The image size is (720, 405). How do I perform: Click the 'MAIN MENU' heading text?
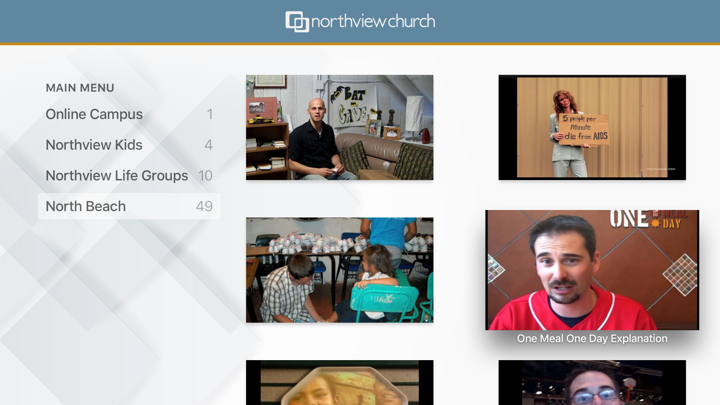pos(80,88)
